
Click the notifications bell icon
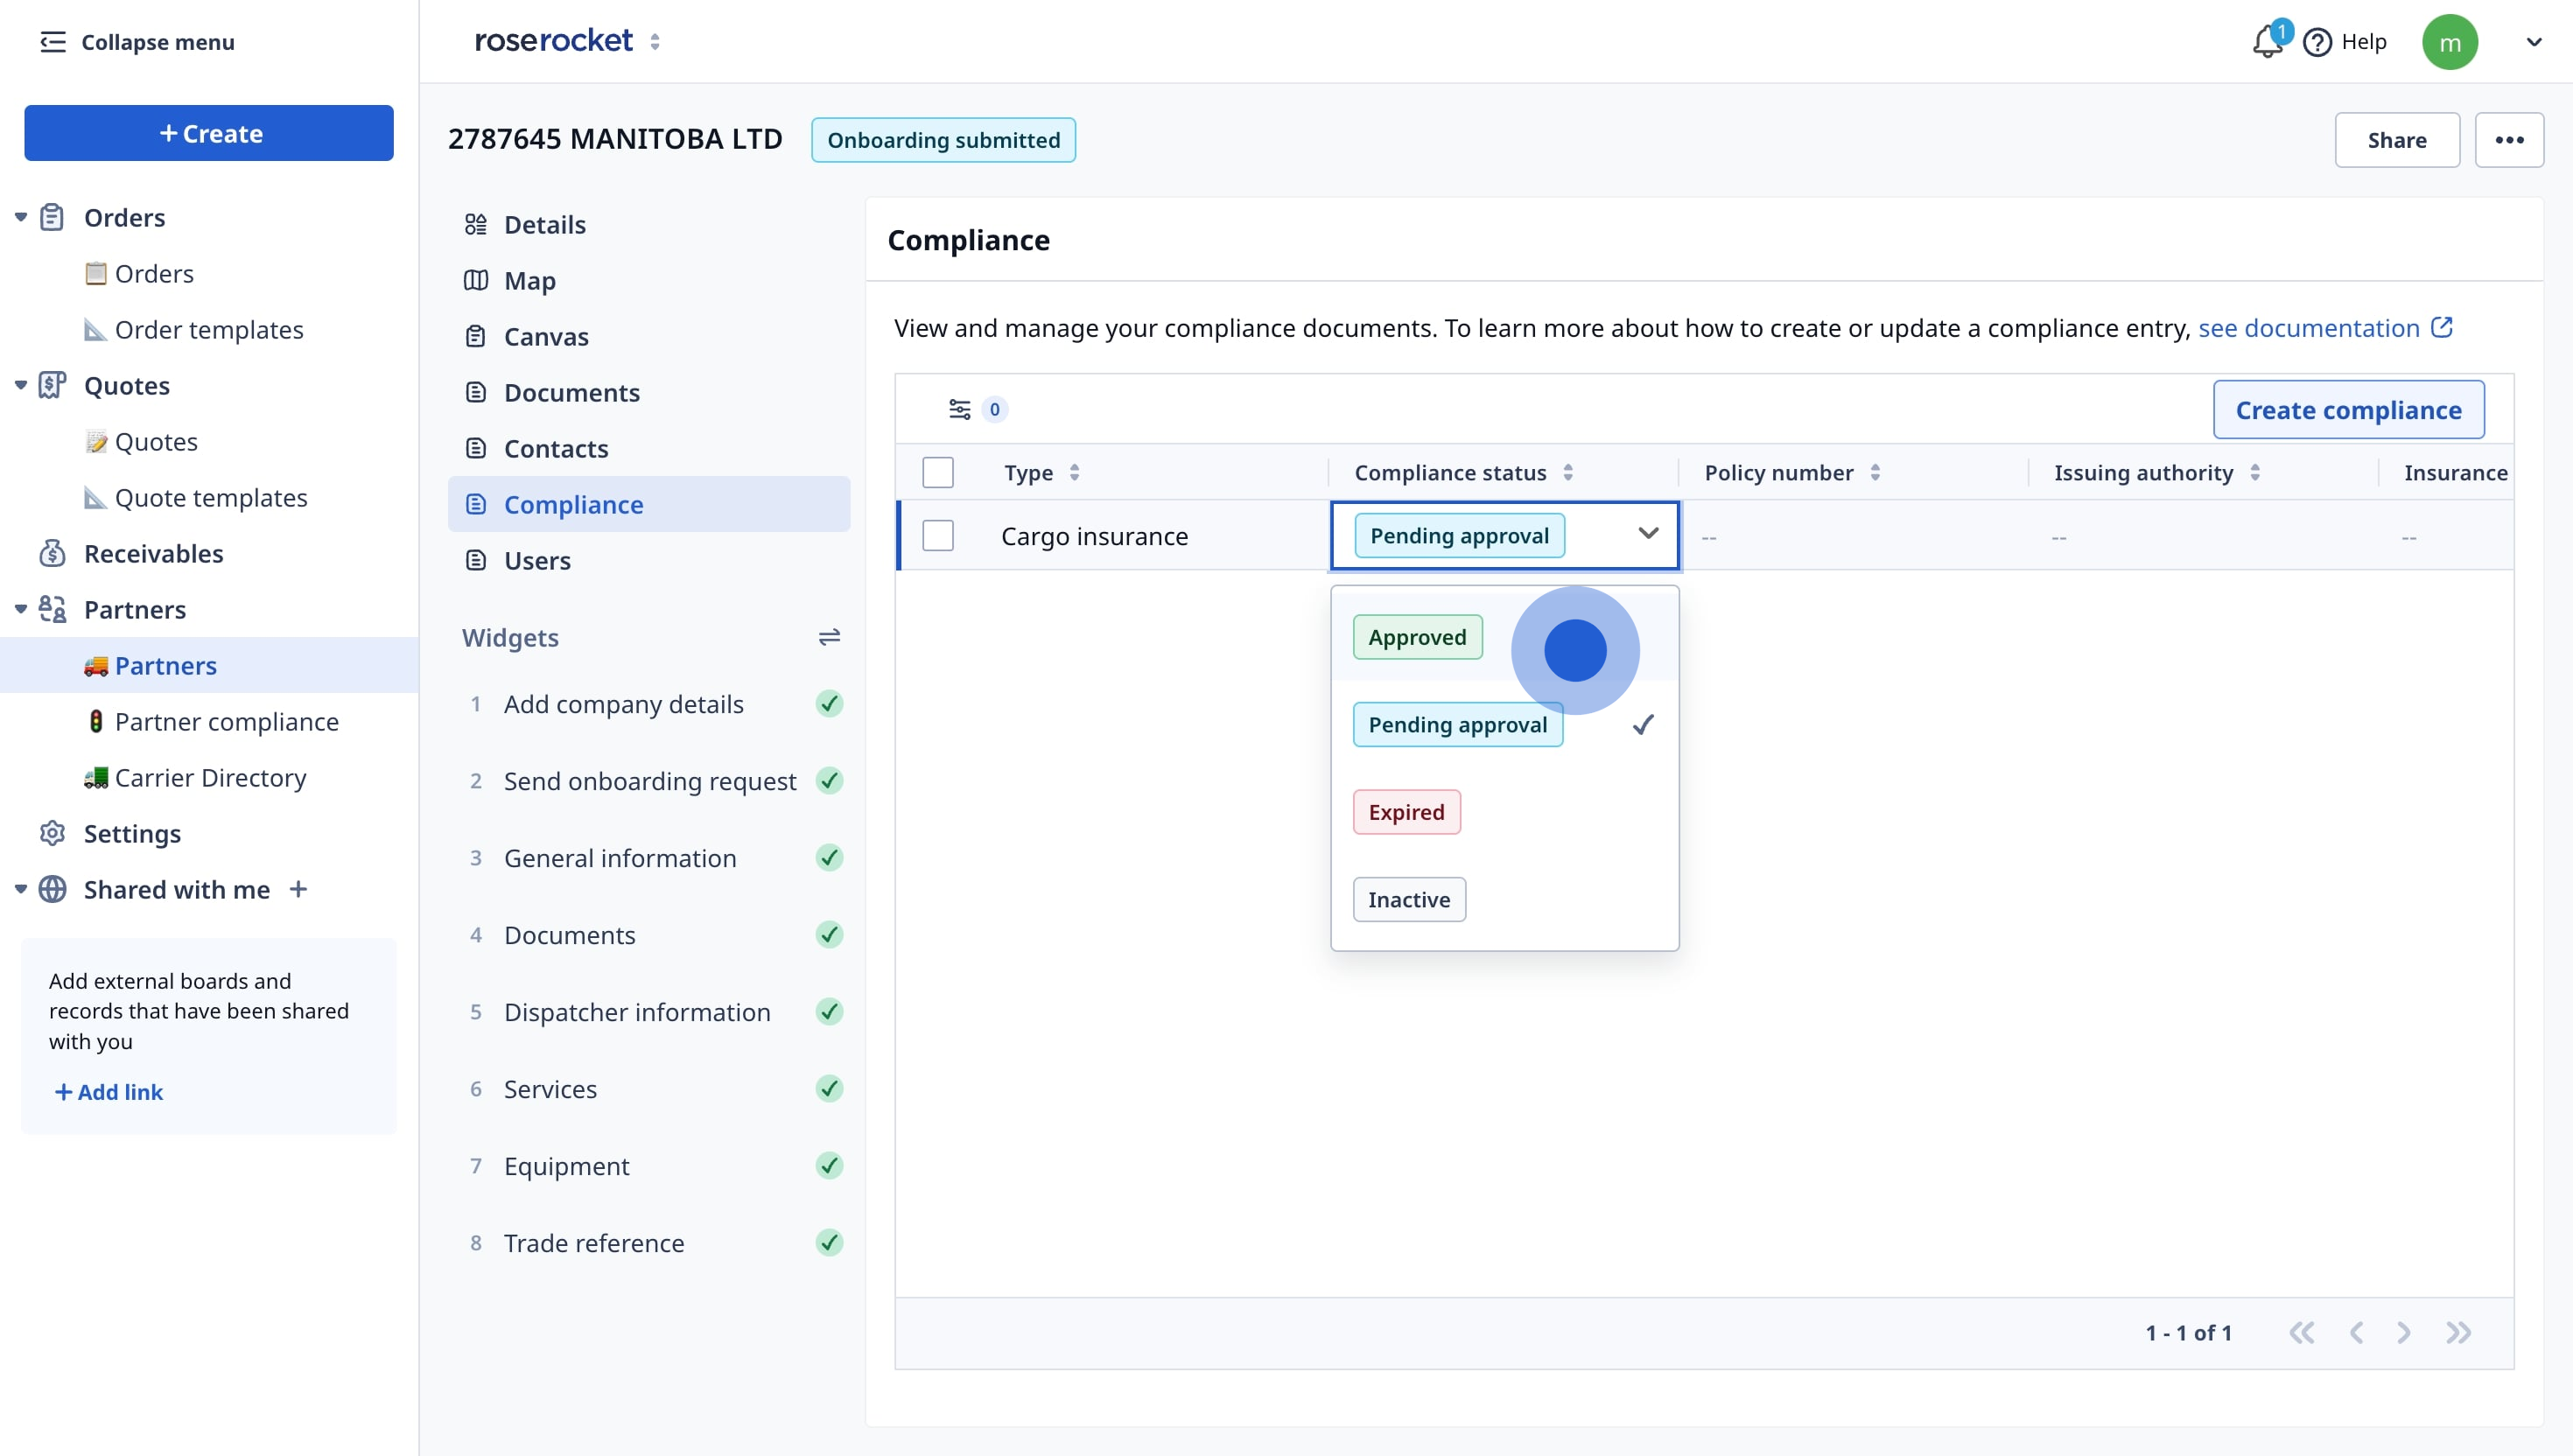point(2266,42)
